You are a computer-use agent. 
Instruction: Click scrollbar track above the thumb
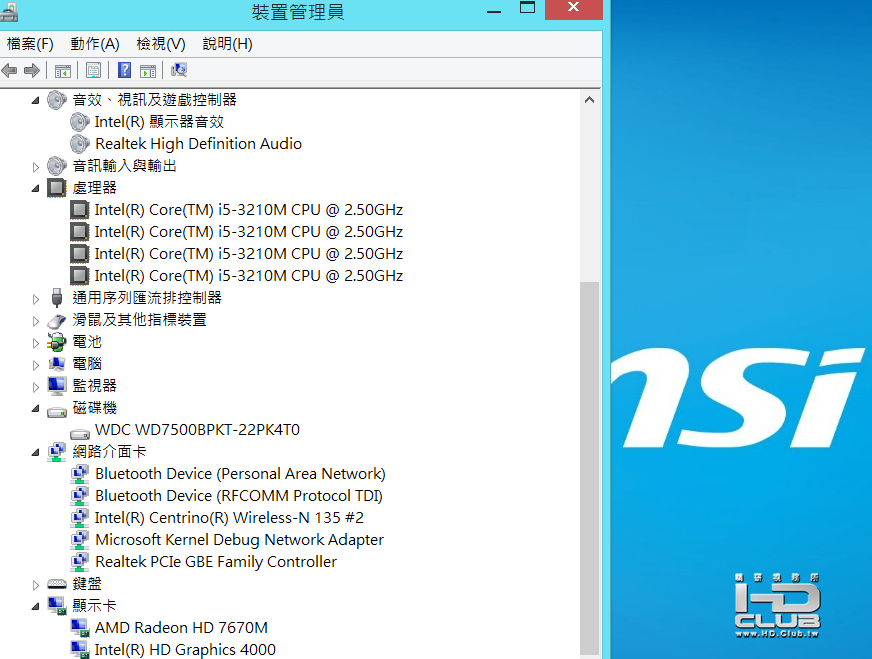(589, 196)
